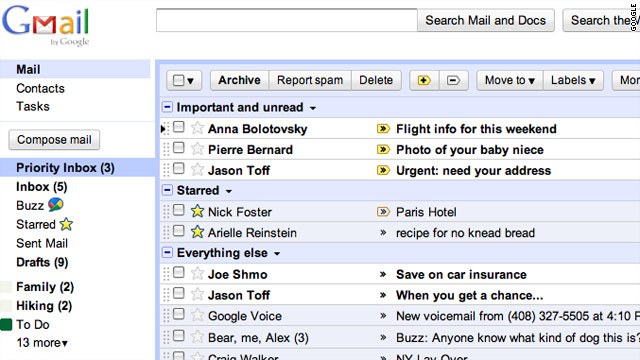Star the Google Voice message
The image size is (640, 360).
click(x=198, y=316)
